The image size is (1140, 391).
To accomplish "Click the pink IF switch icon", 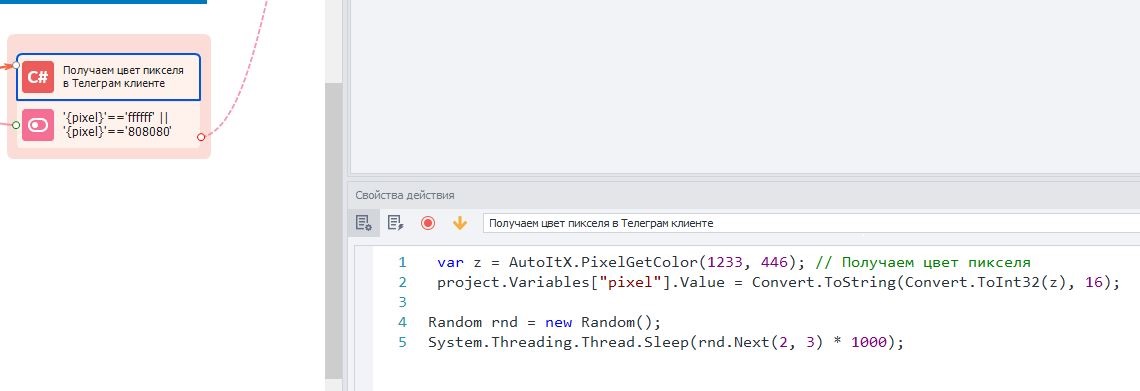I will (x=38, y=125).
